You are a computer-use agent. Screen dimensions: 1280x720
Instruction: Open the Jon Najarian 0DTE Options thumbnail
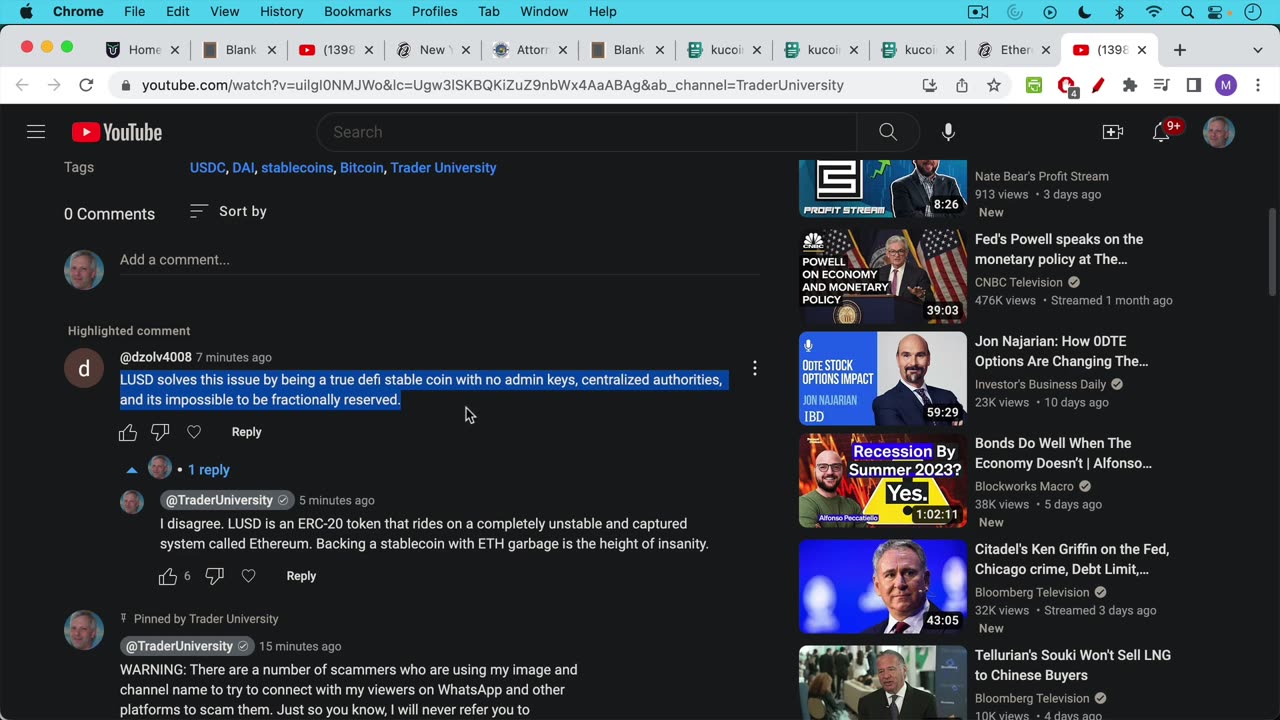[883, 378]
